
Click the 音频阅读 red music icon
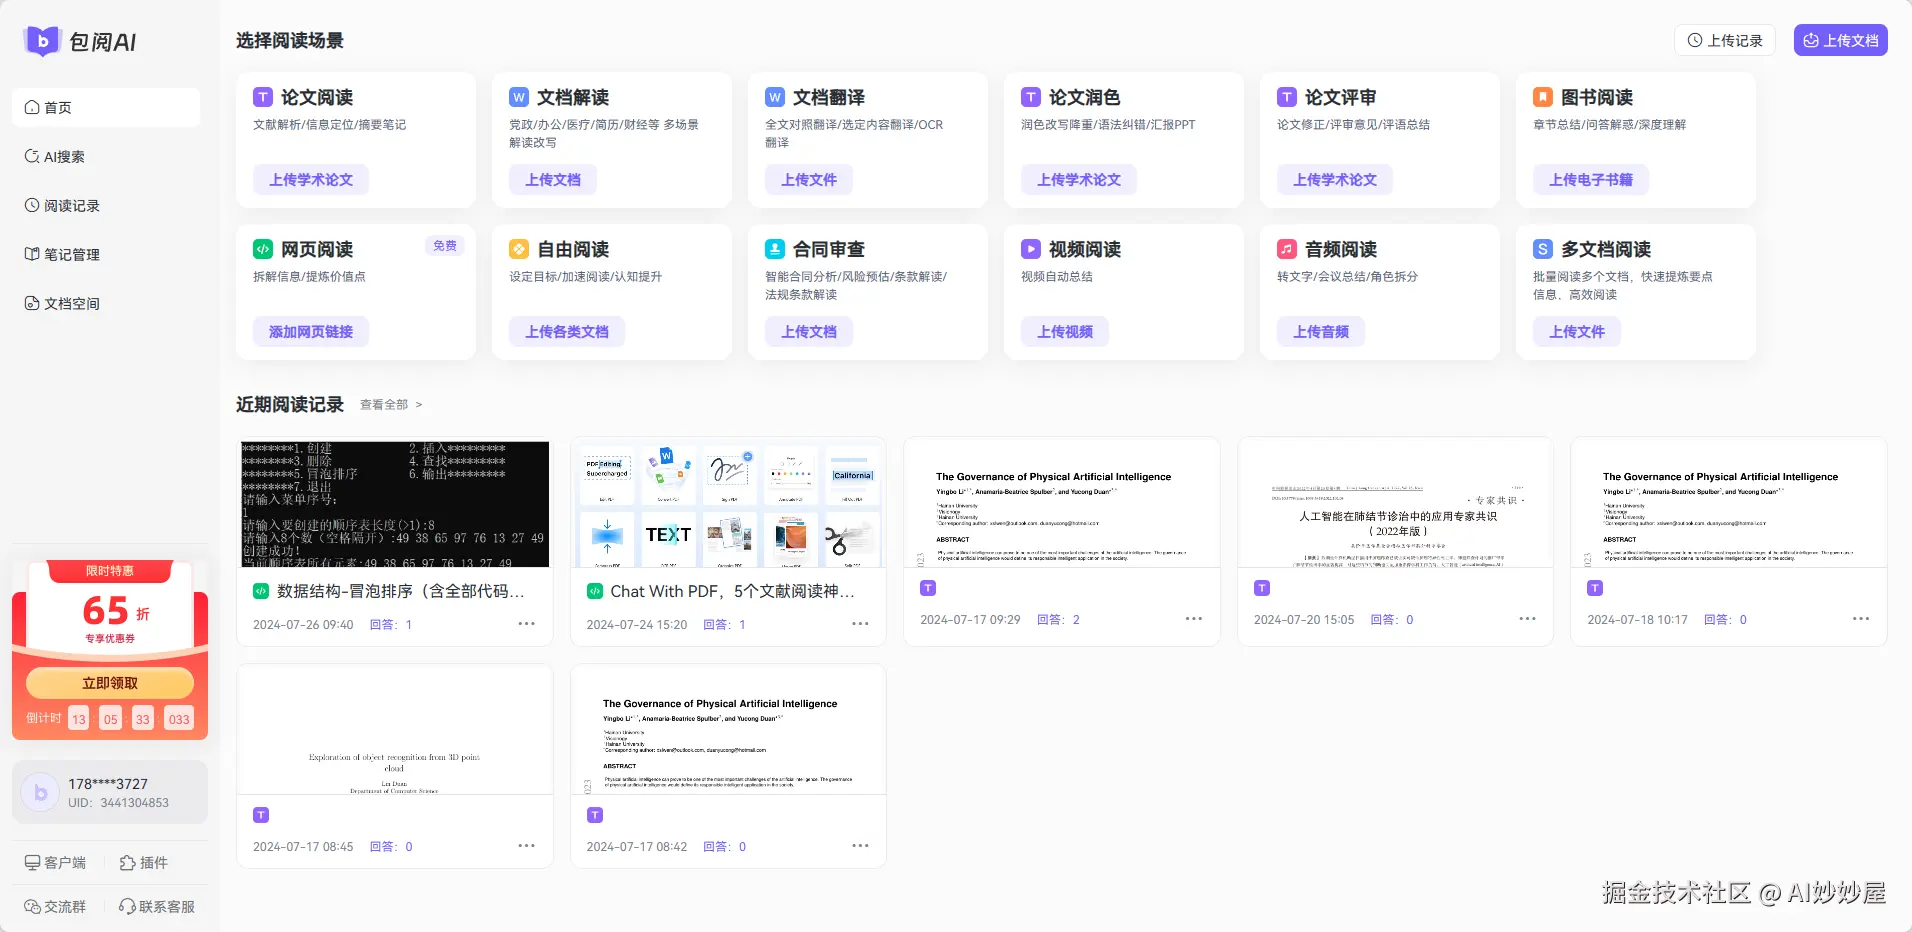click(1287, 249)
